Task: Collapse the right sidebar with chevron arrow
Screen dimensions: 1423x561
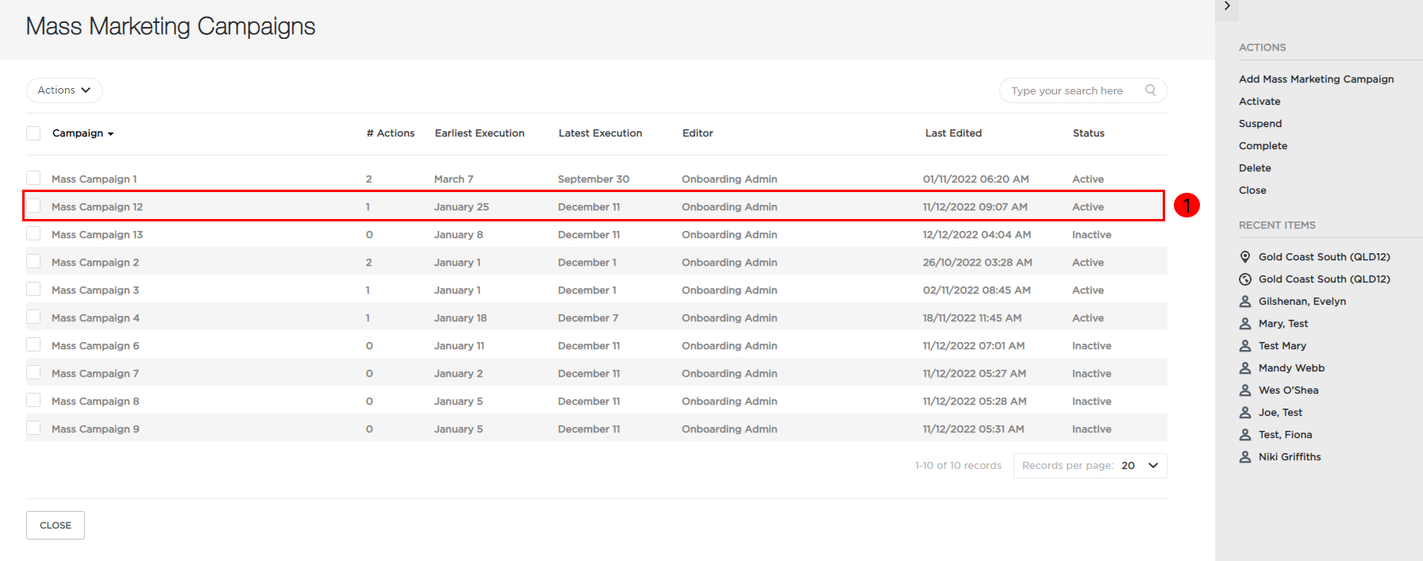Action: [1227, 7]
